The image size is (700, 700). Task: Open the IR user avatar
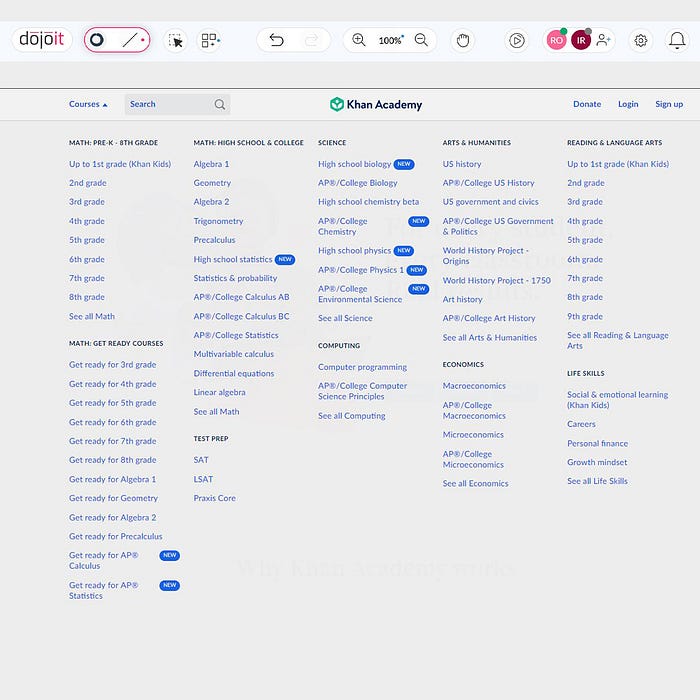click(581, 40)
